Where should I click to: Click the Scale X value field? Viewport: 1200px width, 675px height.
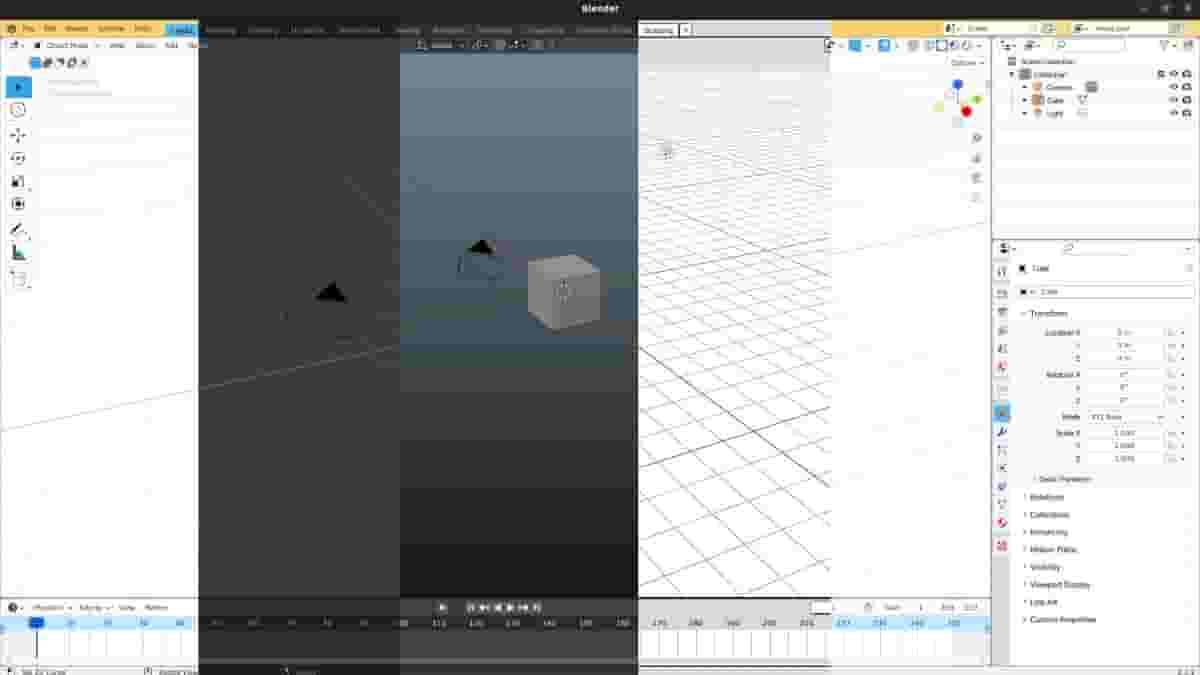[x=1124, y=433]
